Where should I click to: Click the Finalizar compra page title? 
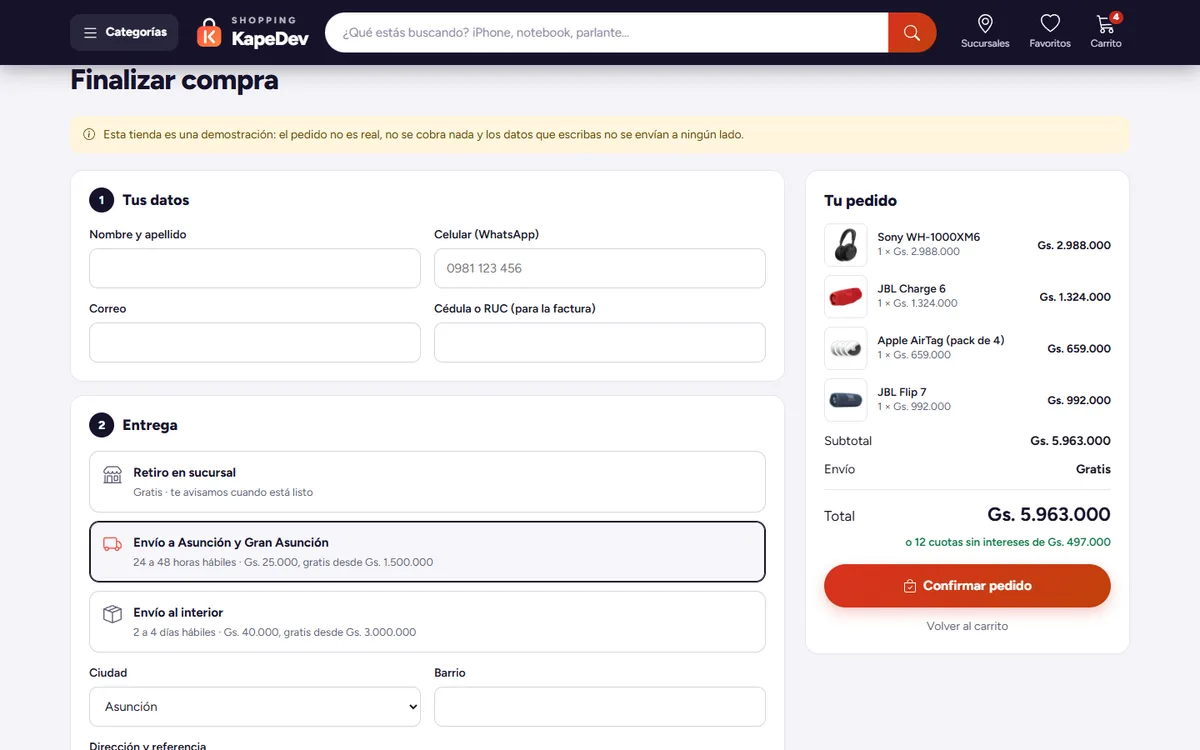pyautogui.click(x=174, y=80)
